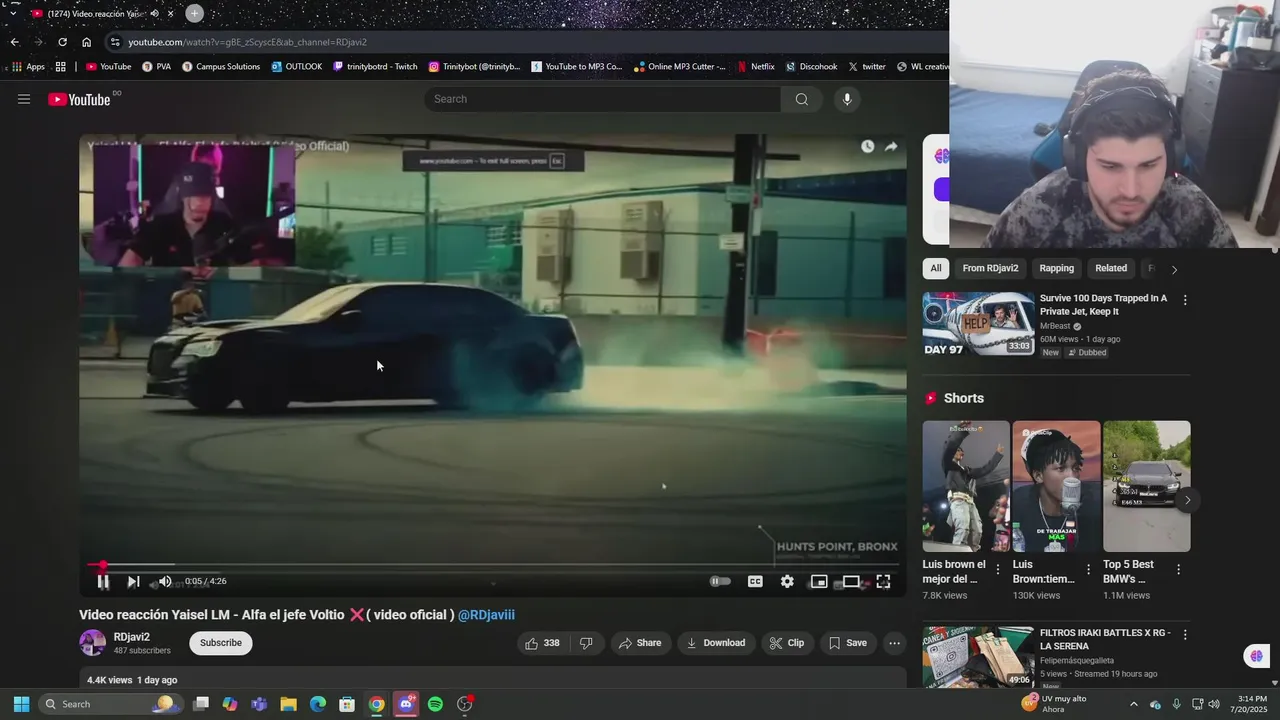Click the browser home button

86,42
